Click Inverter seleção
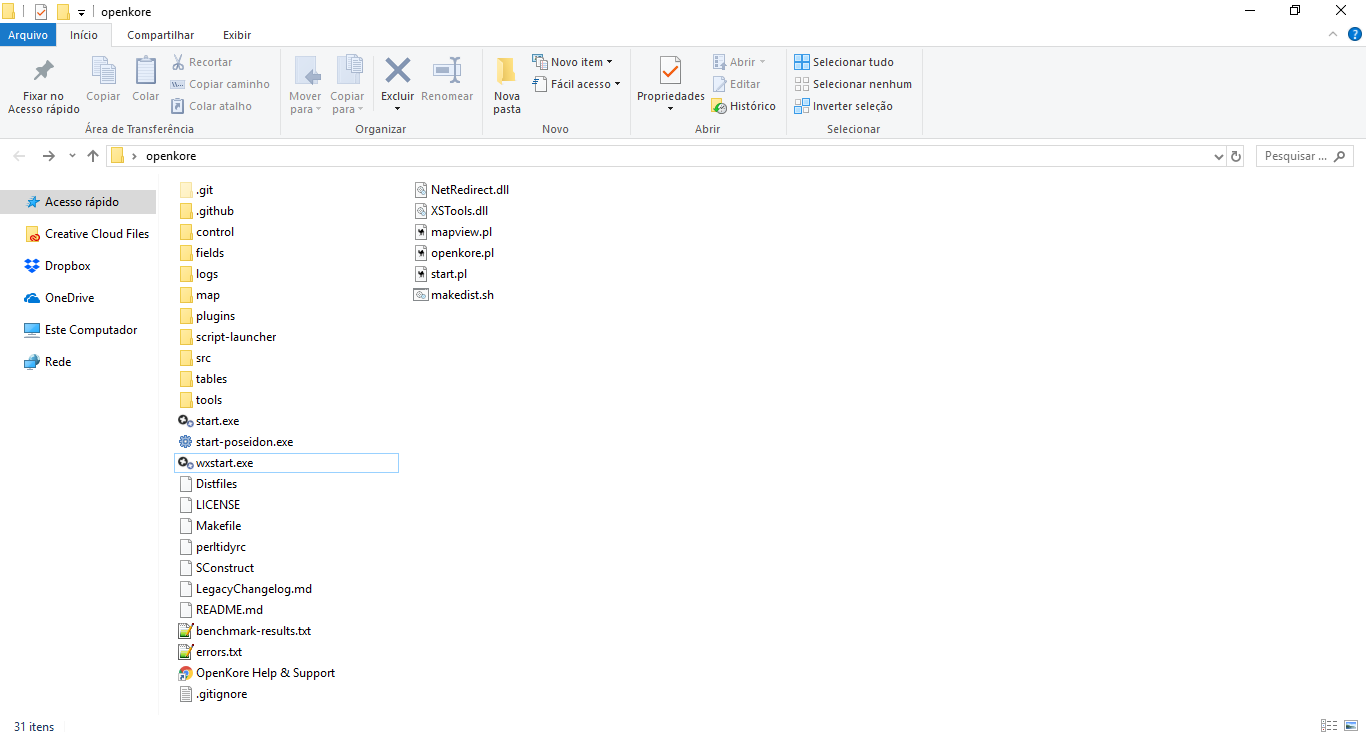This screenshot has width=1366, height=738. click(843, 106)
